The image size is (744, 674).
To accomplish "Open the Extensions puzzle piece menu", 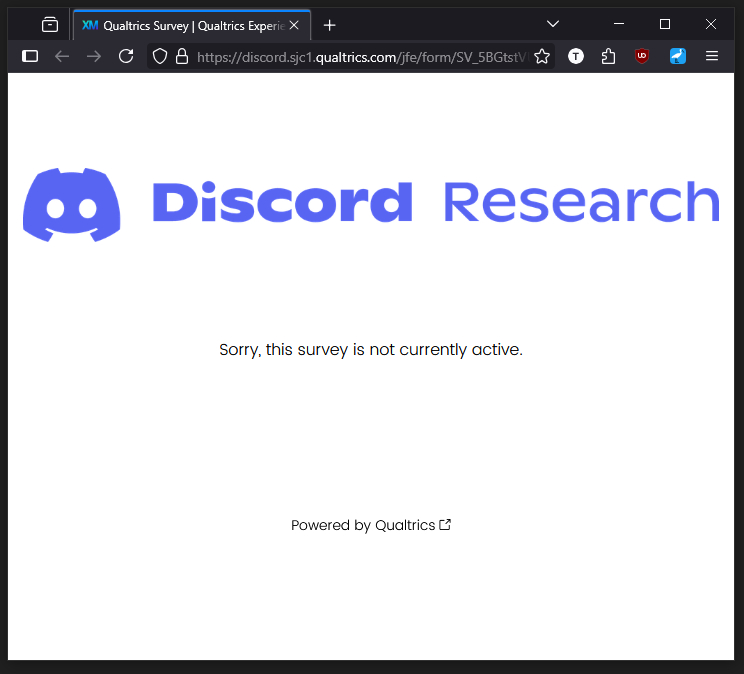I will pyautogui.click(x=608, y=56).
